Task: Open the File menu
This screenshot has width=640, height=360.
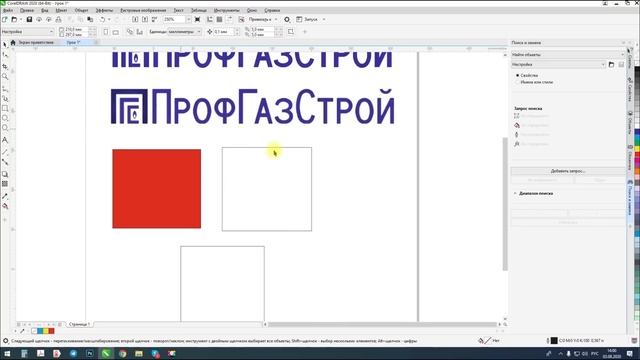Action: (x=8, y=10)
